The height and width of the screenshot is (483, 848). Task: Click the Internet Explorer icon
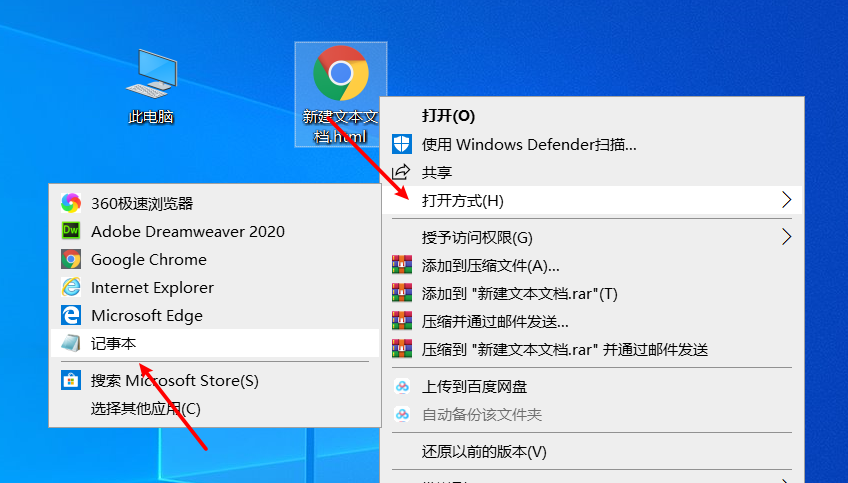pos(71,287)
